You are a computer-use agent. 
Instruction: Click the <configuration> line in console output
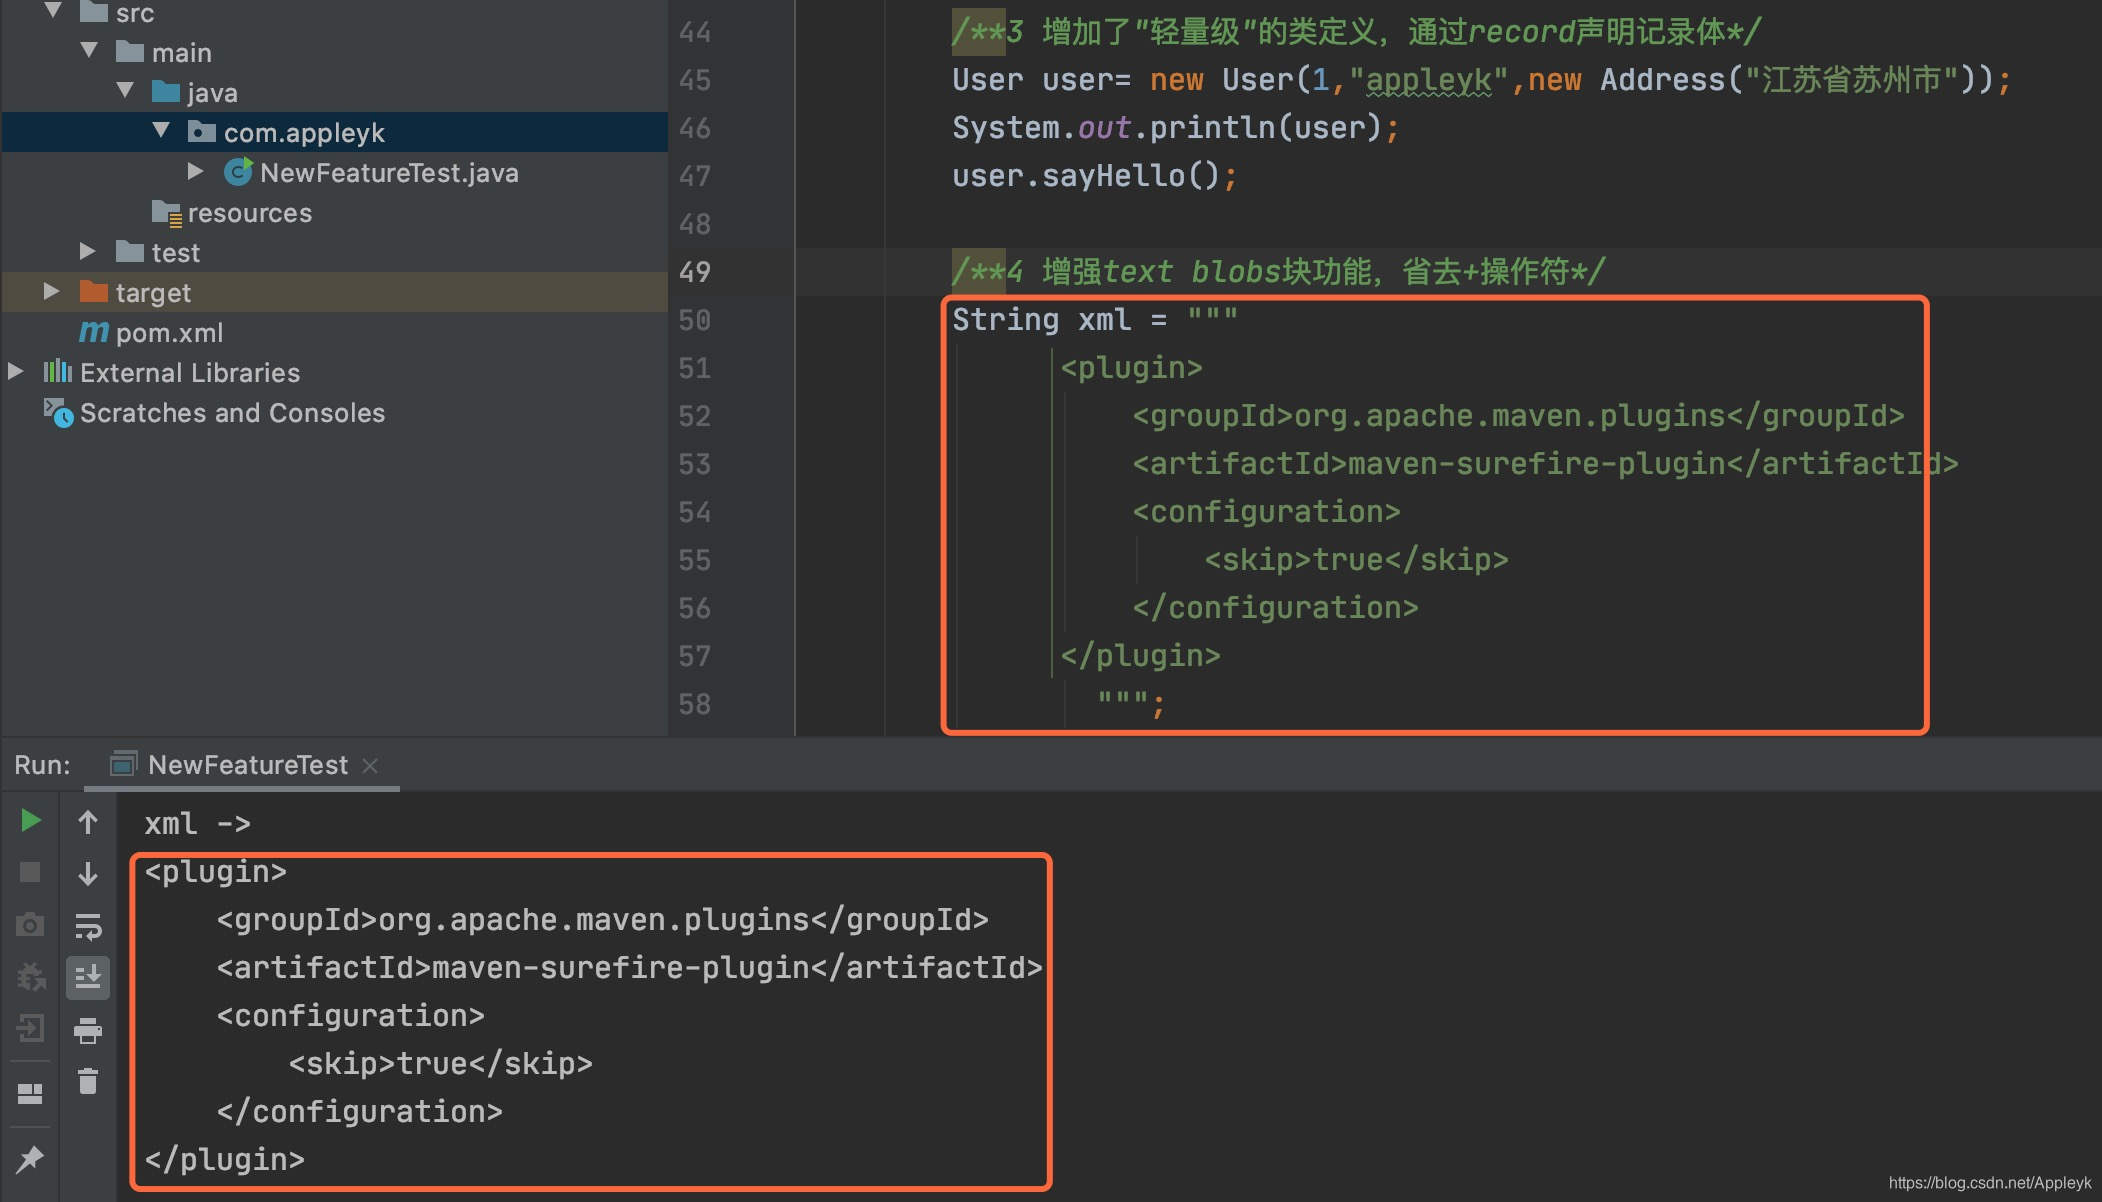350,1016
